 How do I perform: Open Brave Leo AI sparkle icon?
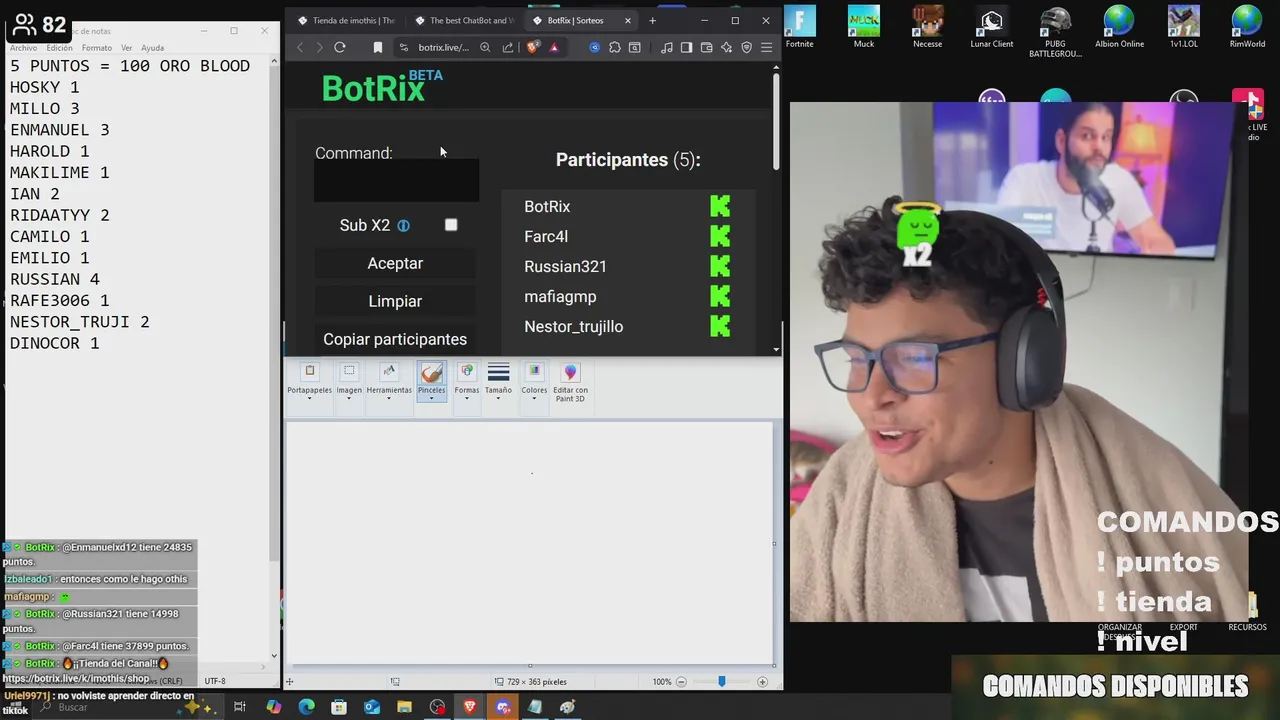click(x=727, y=47)
